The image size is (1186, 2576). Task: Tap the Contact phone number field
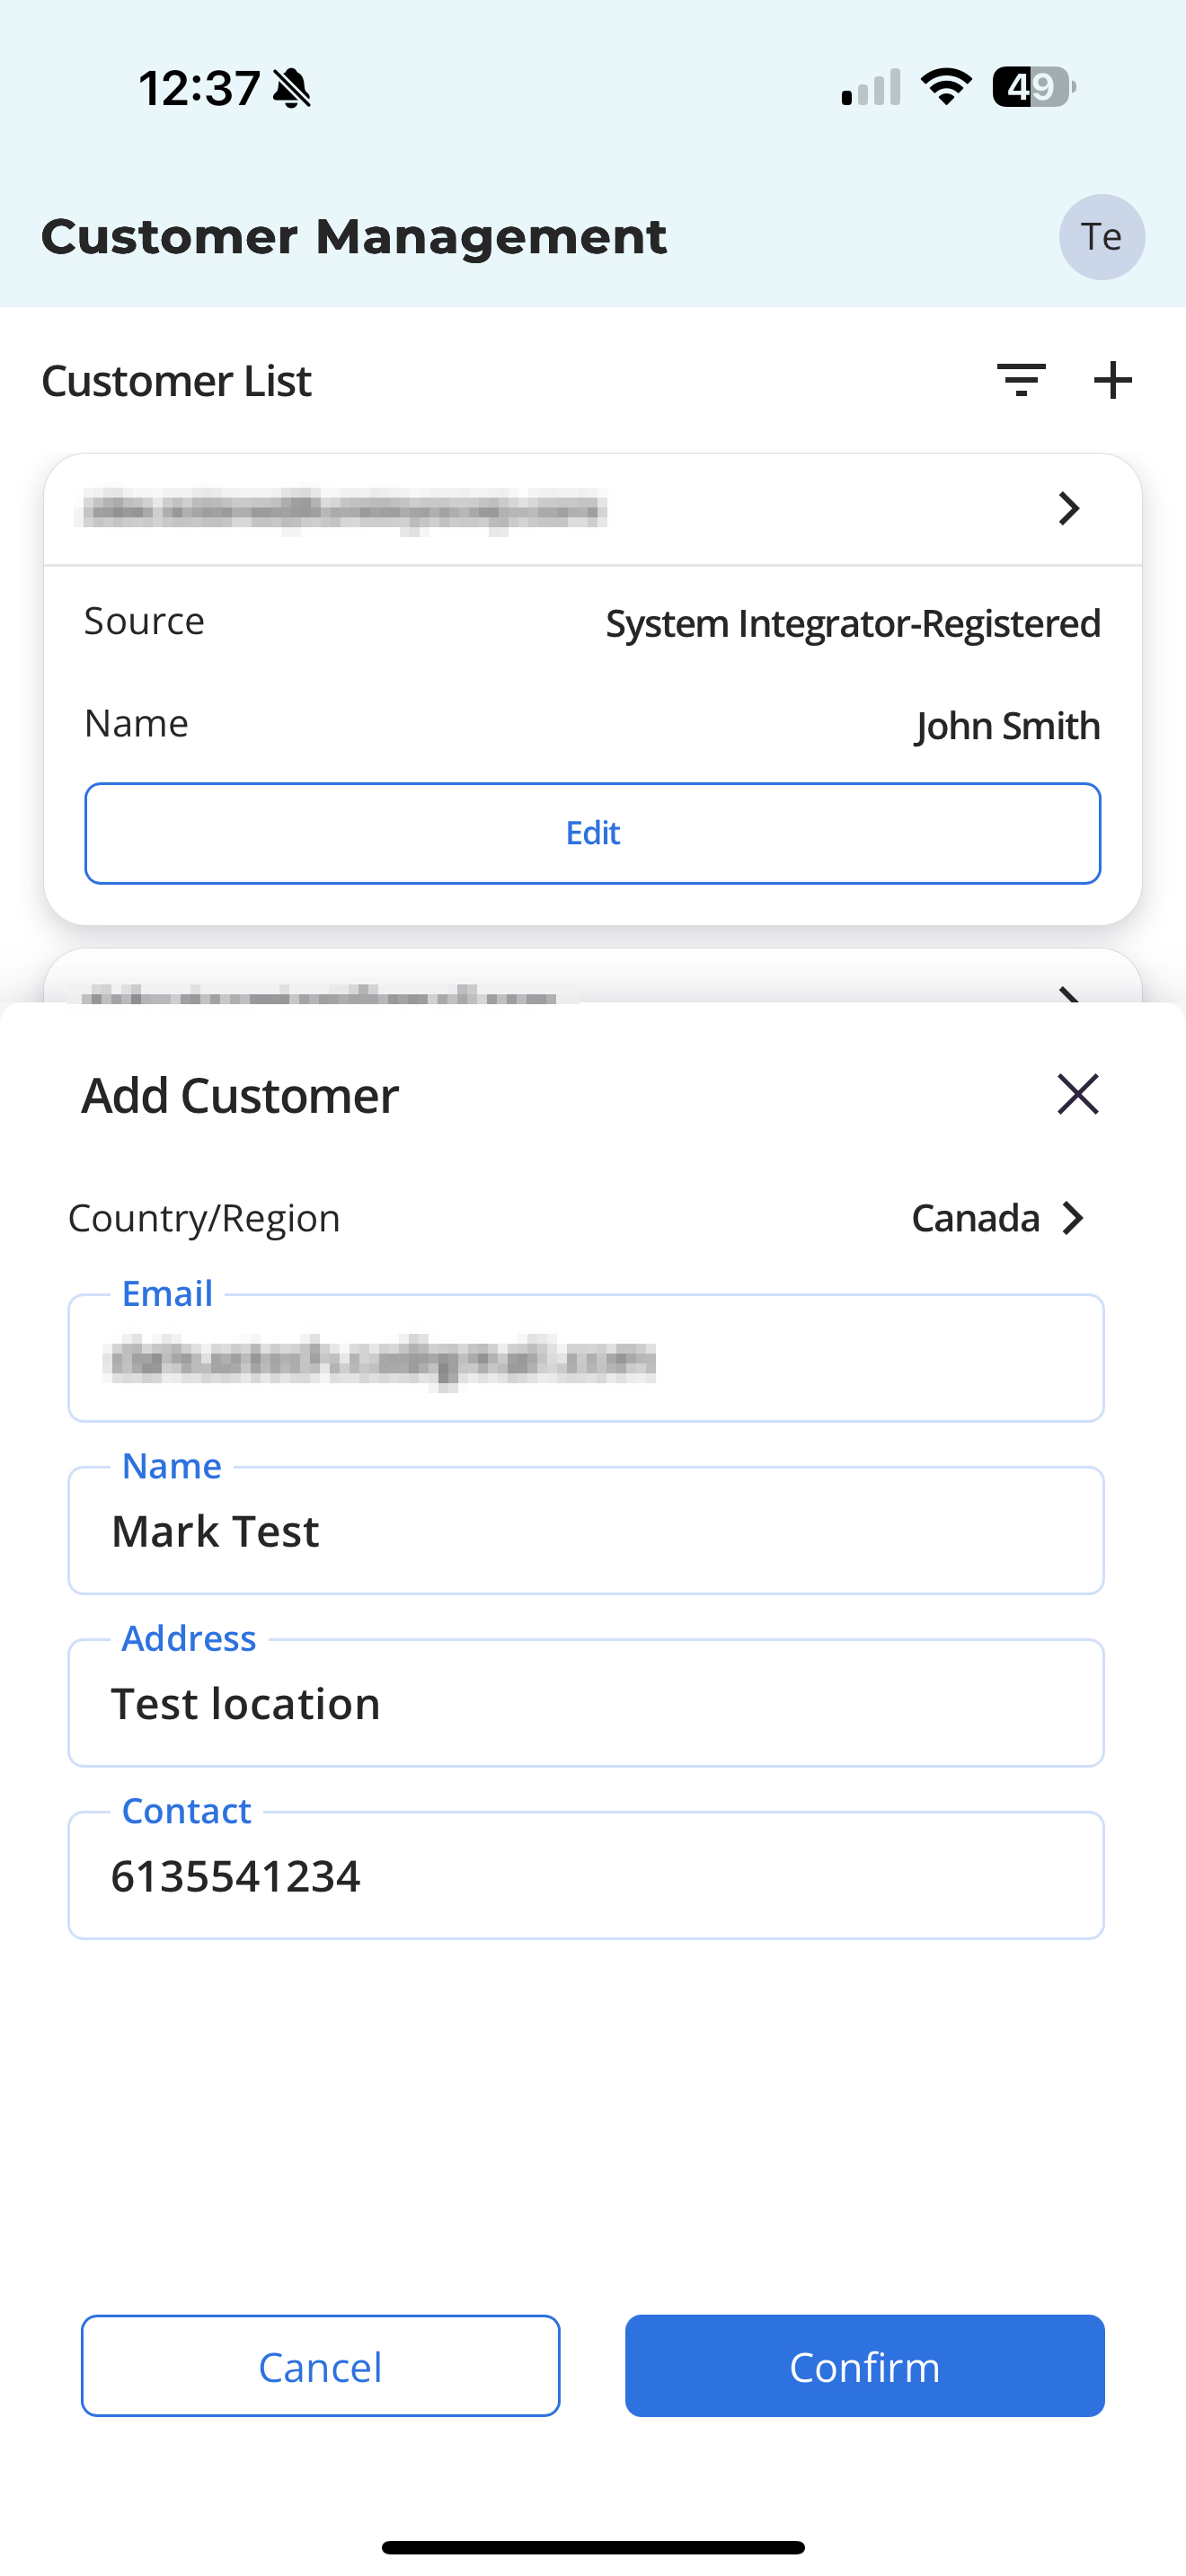(x=586, y=1876)
